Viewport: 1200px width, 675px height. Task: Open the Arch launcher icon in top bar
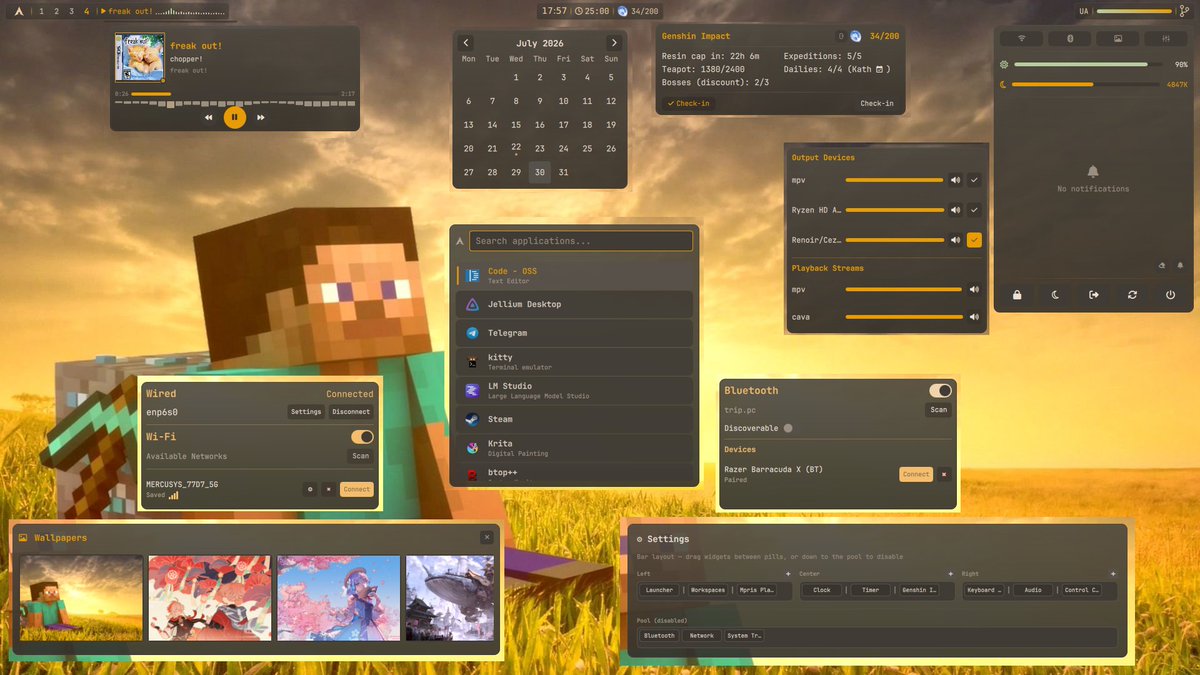[x=18, y=11]
